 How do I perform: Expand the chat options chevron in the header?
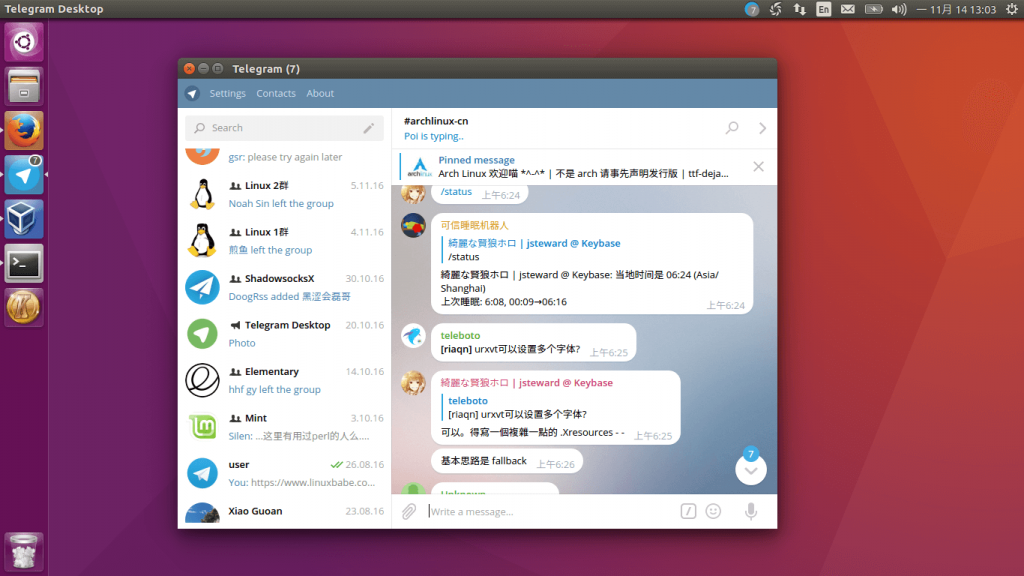coord(761,128)
